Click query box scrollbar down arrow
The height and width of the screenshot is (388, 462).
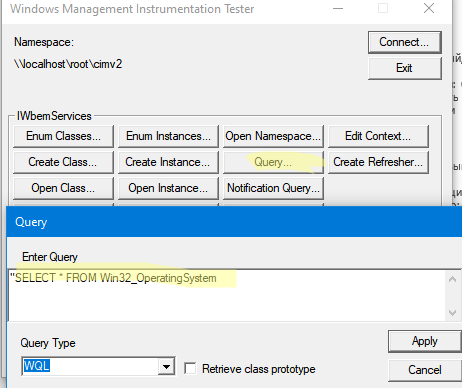point(452,313)
